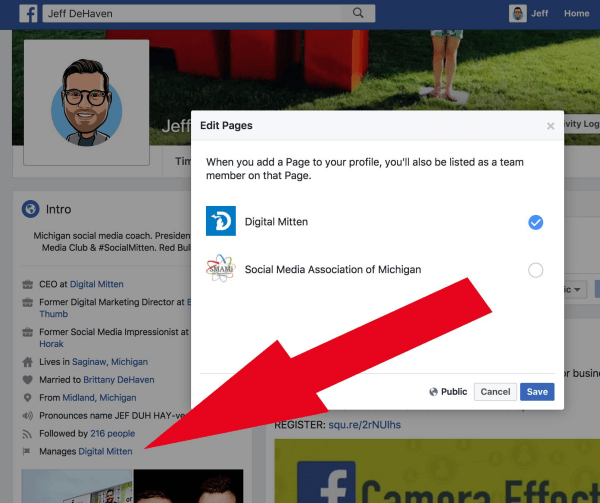600x503 pixels.
Task: Close the Edit Pages dialog
Action: point(550,126)
